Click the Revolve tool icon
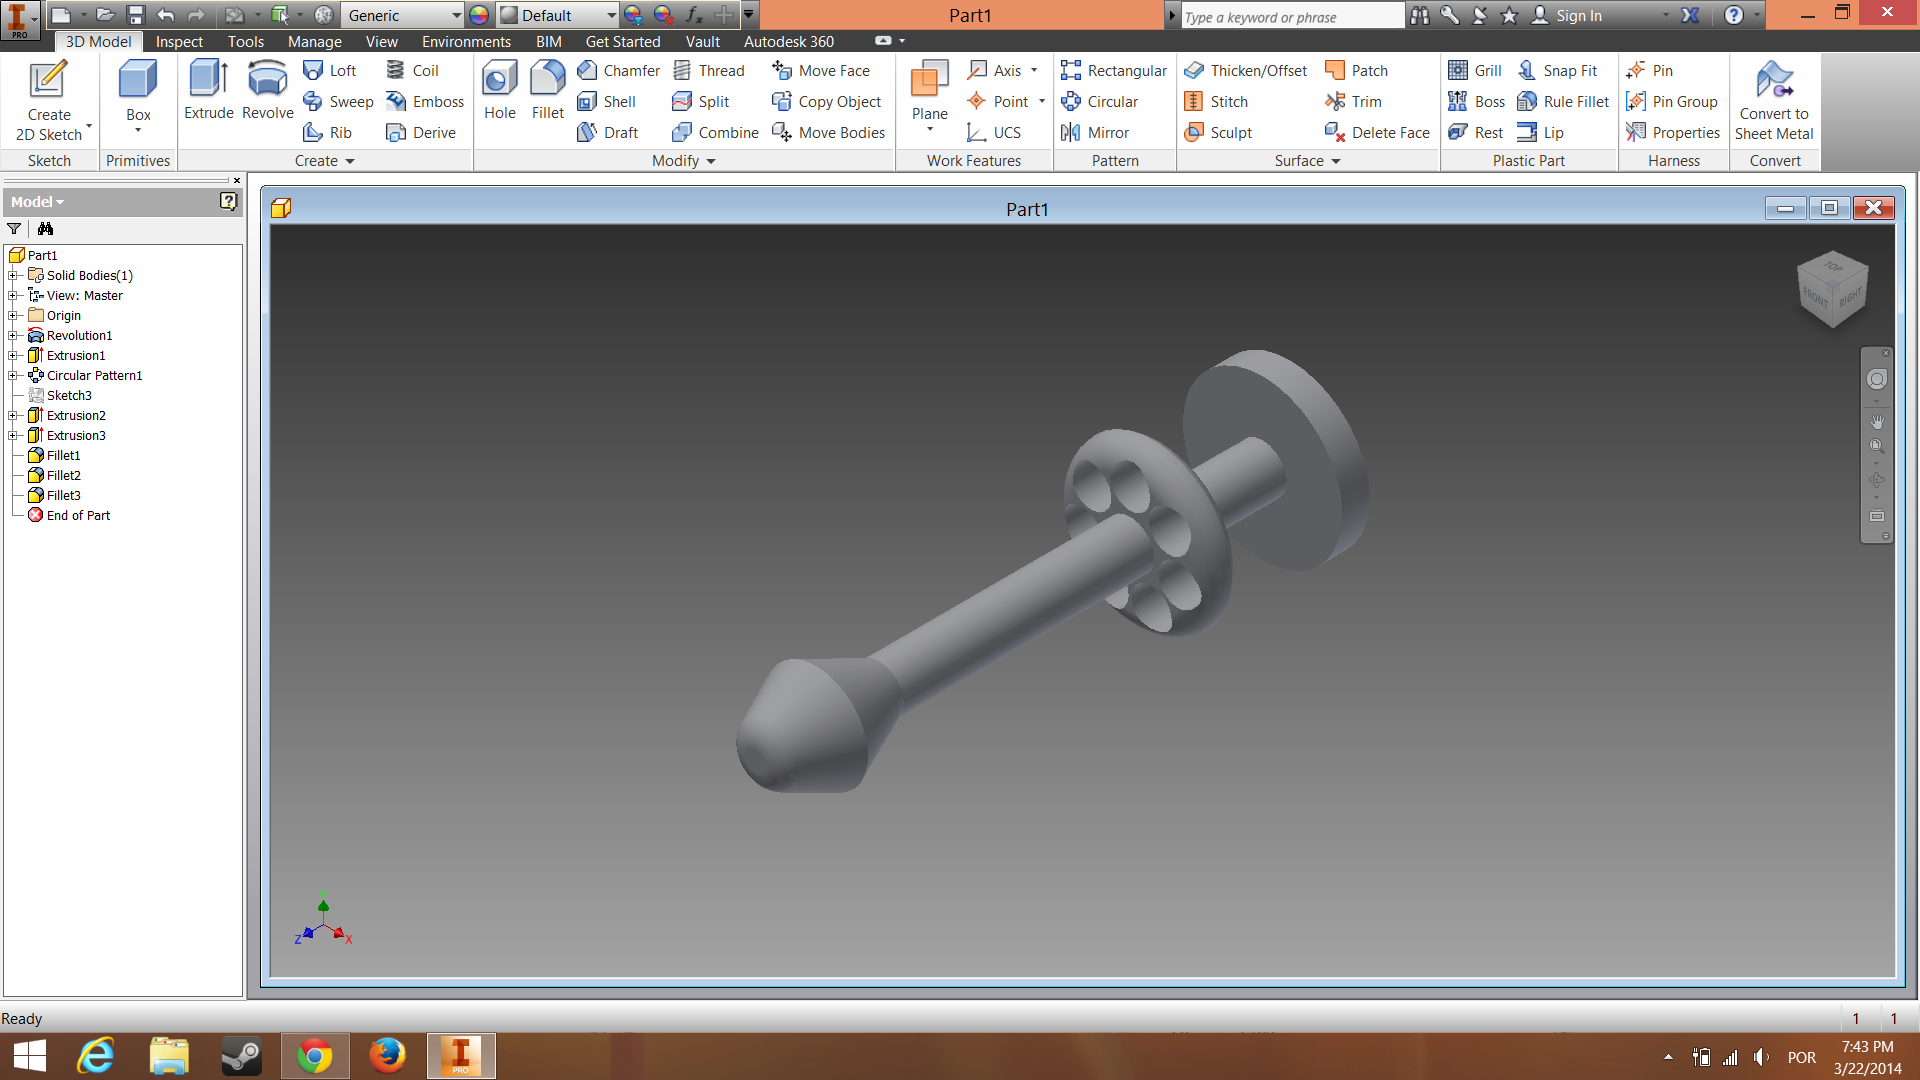Image resolution: width=1920 pixels, height=1080 pixels. (x=267, y=80)
